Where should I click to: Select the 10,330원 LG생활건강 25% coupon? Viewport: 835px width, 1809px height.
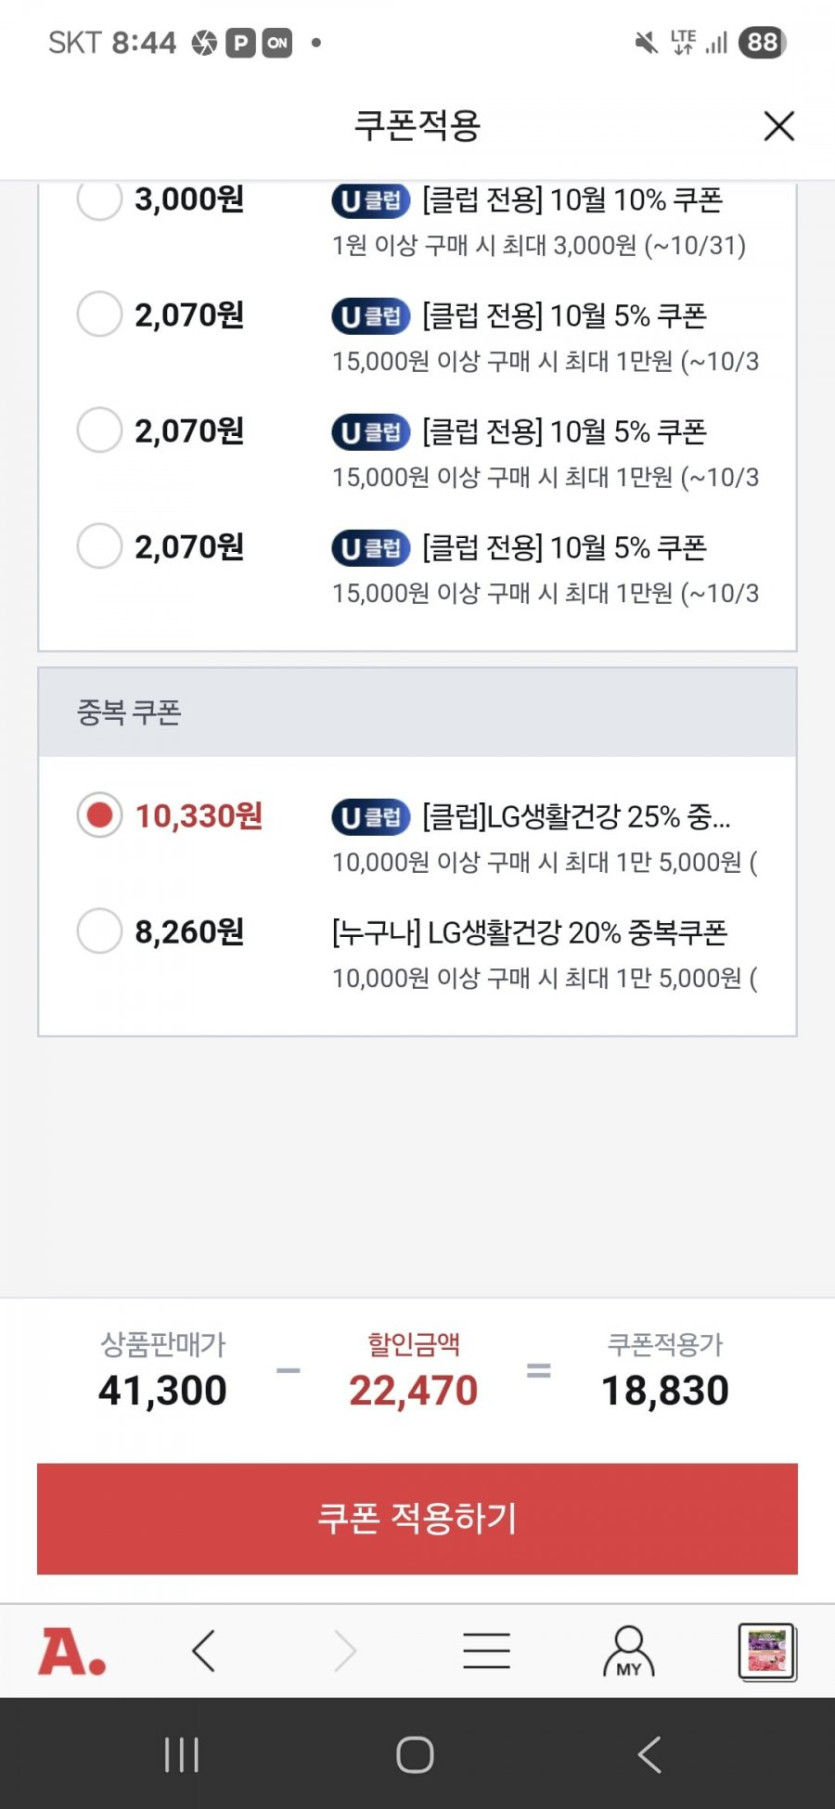click(x=99, y=815)
